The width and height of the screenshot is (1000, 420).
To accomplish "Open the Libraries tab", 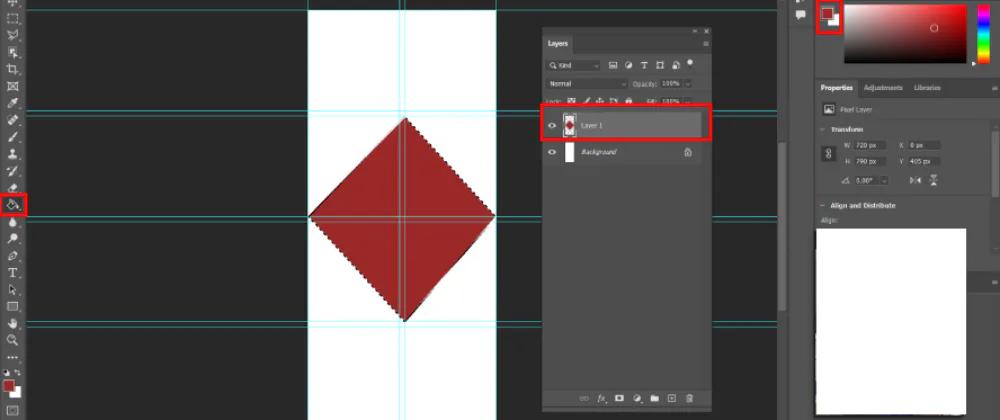I will (x=927, y=88).
